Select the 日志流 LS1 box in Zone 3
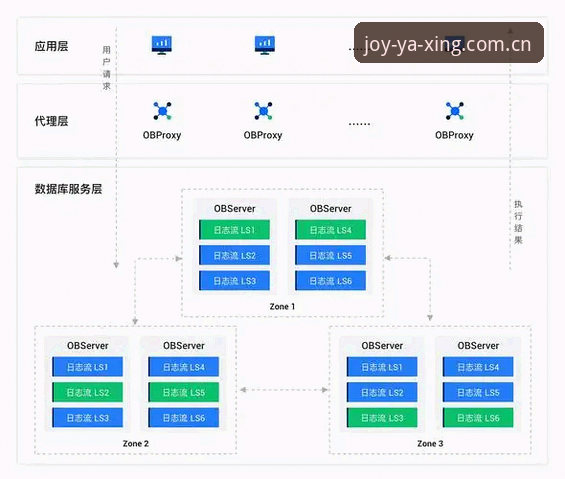 [x=382, y=367]
